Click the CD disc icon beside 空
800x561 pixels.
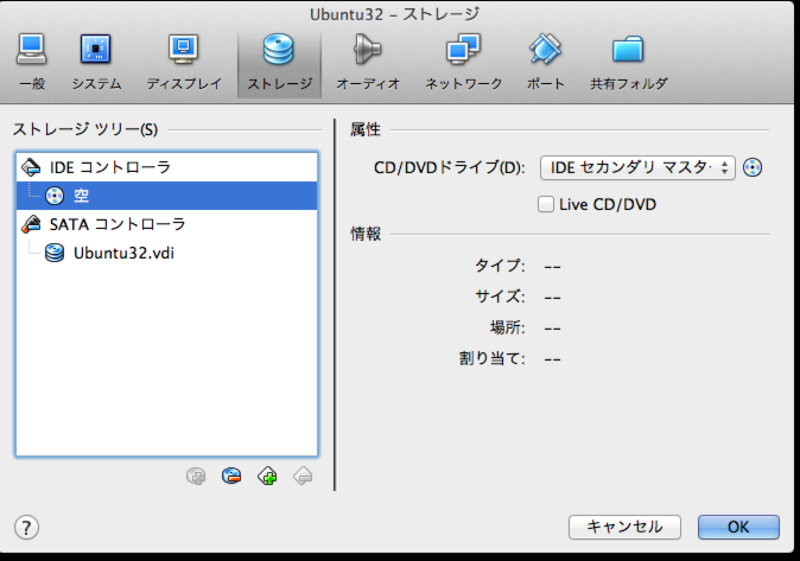point(55,195)
